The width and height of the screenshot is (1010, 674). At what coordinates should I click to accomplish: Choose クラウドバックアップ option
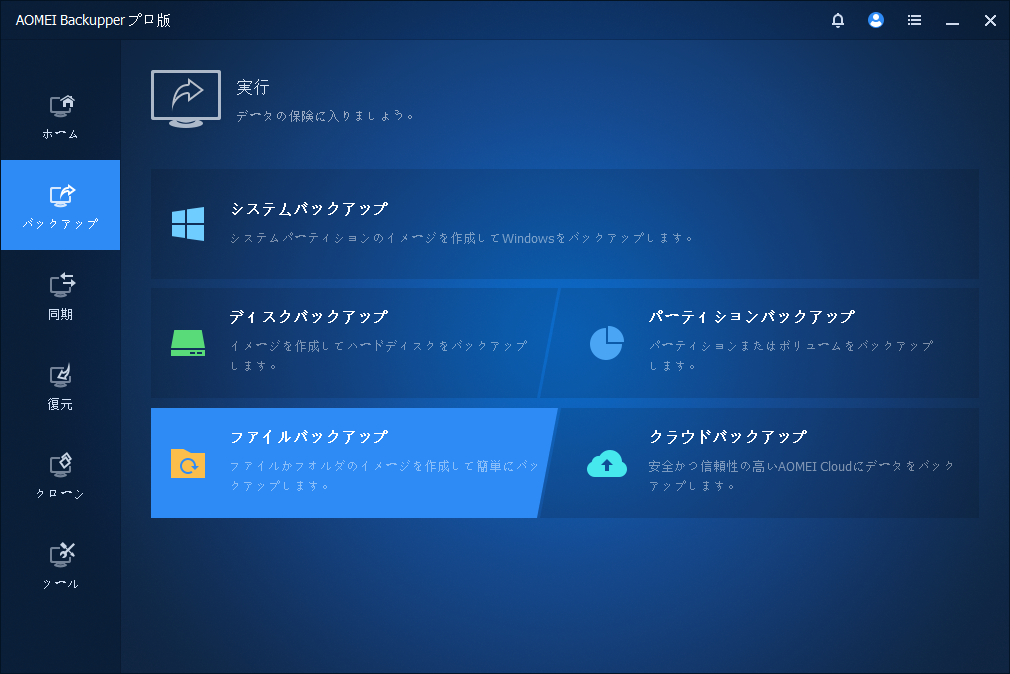[760, 463]
